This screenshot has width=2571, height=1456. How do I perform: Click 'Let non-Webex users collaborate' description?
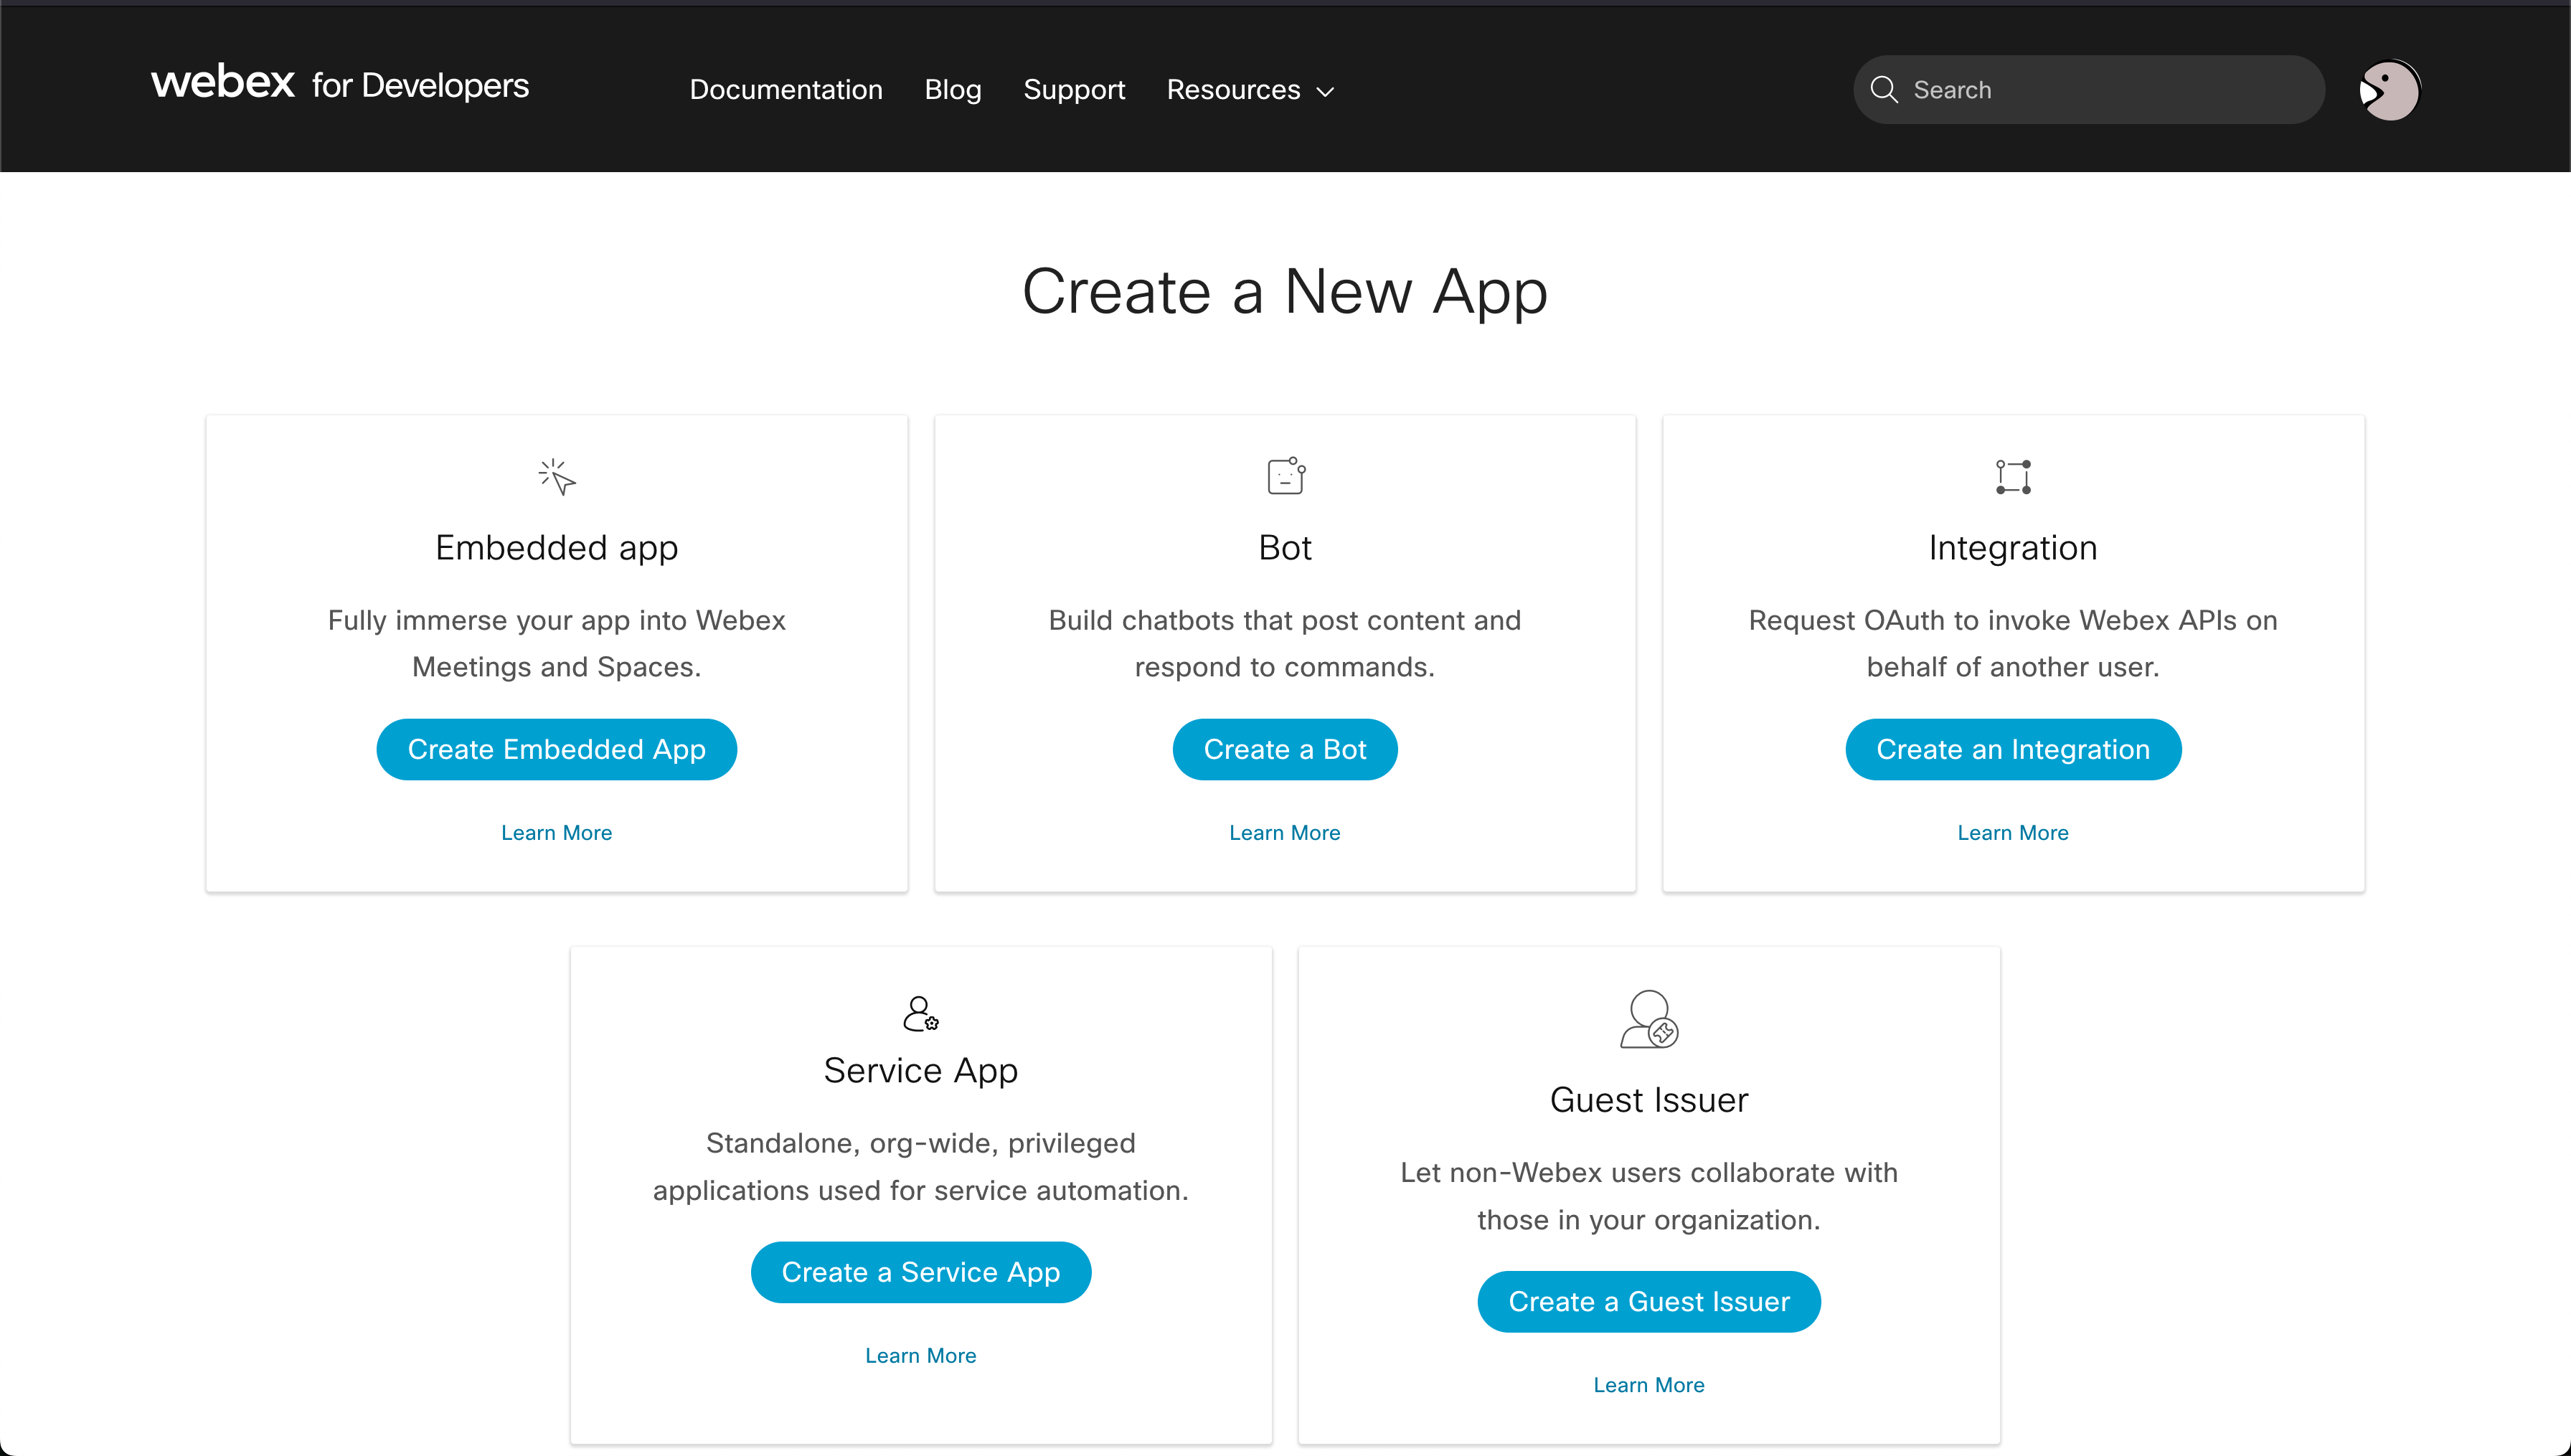1649,1196
